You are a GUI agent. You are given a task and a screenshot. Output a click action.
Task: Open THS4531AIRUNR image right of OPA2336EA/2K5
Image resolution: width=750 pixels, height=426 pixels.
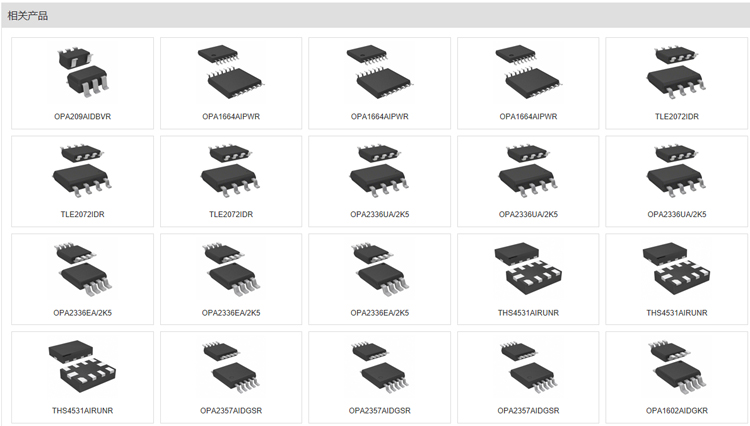coord(528,268)
